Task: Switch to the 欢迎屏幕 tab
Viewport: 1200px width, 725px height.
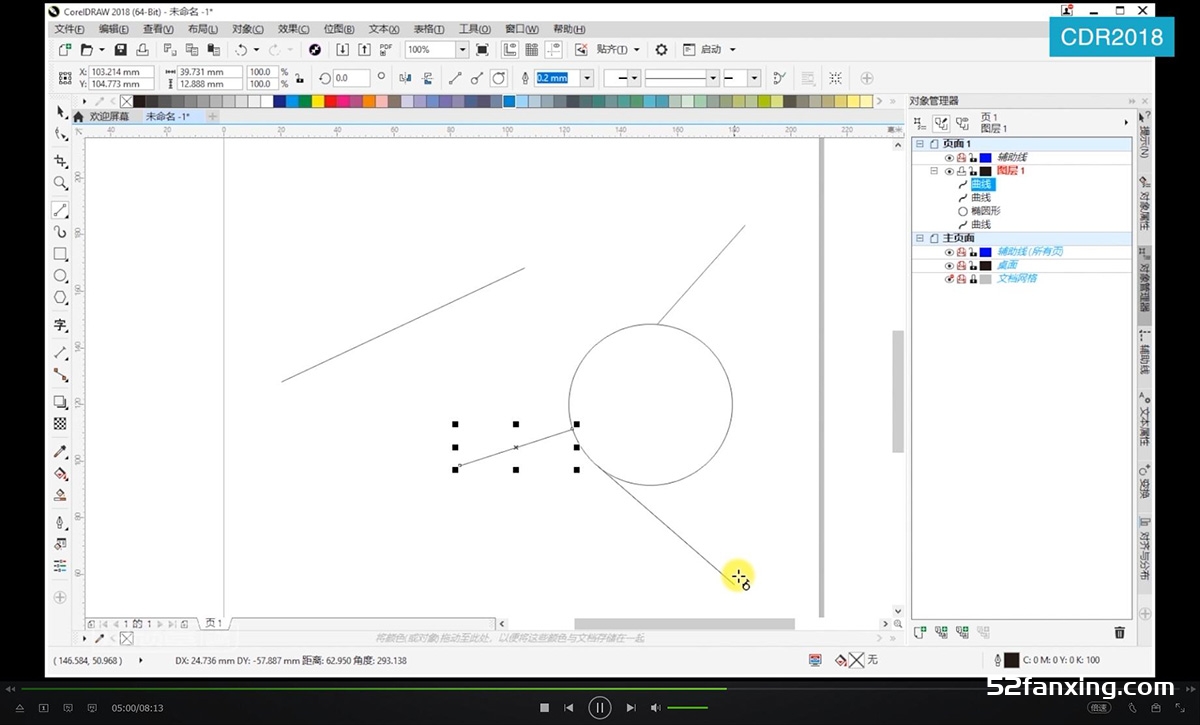Action: coord(109,116)
